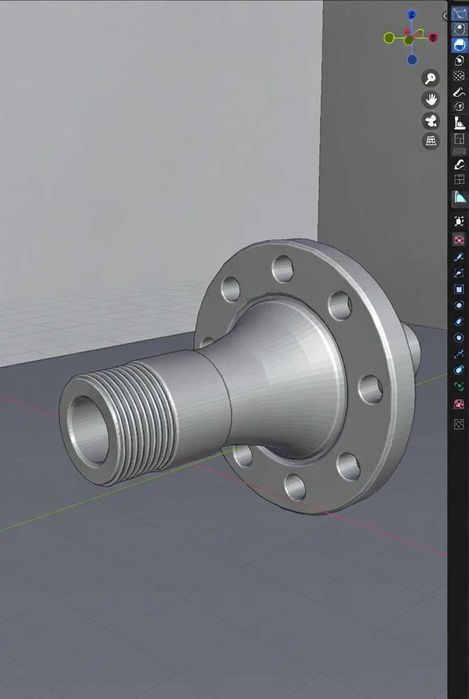Click the blue Z axis on gizmo top

point(411,15)
